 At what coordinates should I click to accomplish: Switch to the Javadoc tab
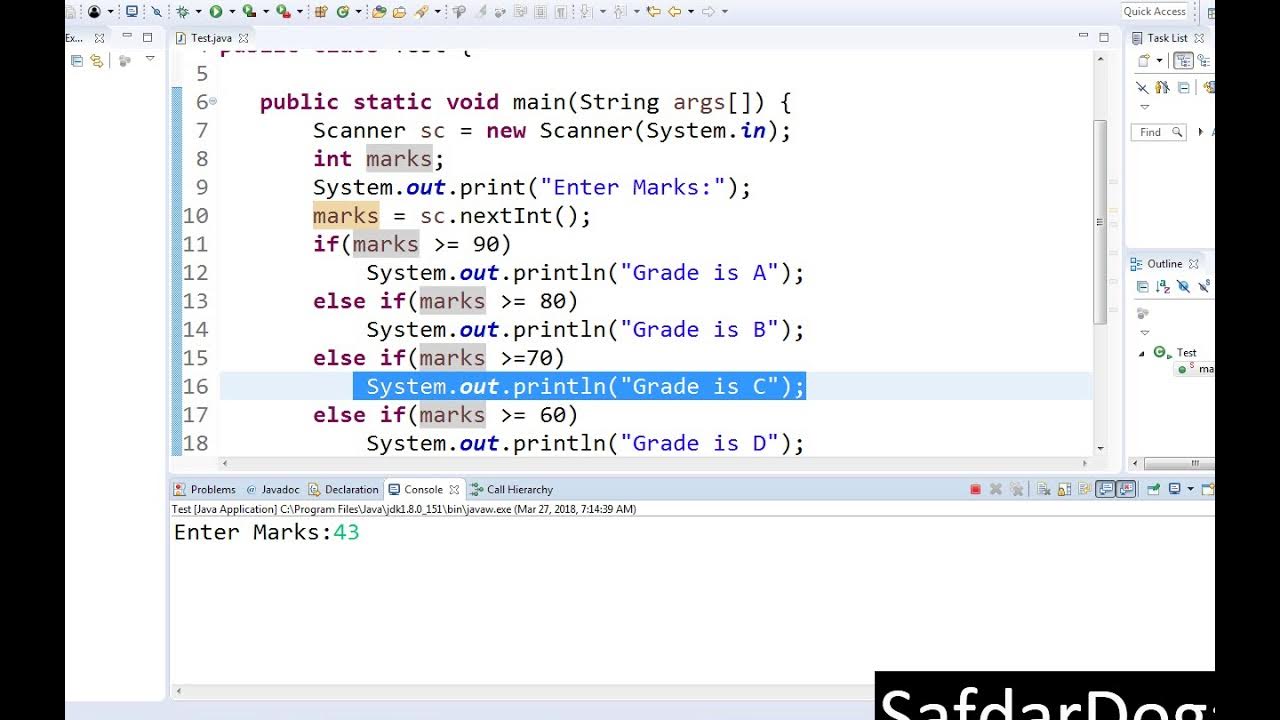coord(272,489)
